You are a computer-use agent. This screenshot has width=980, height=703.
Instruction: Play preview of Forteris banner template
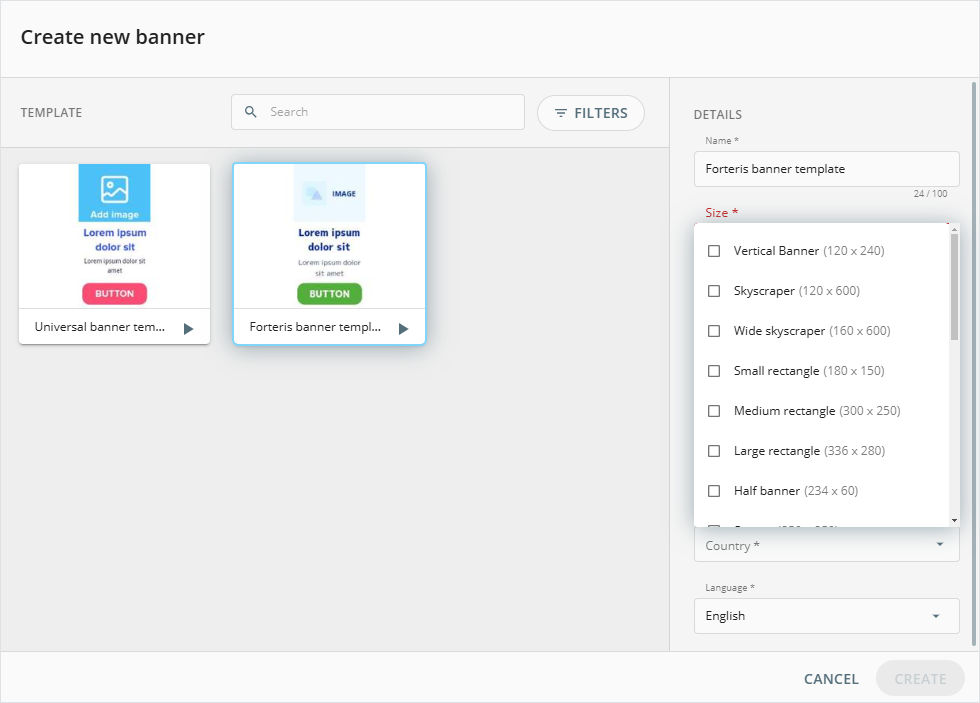tap(403, 328)
